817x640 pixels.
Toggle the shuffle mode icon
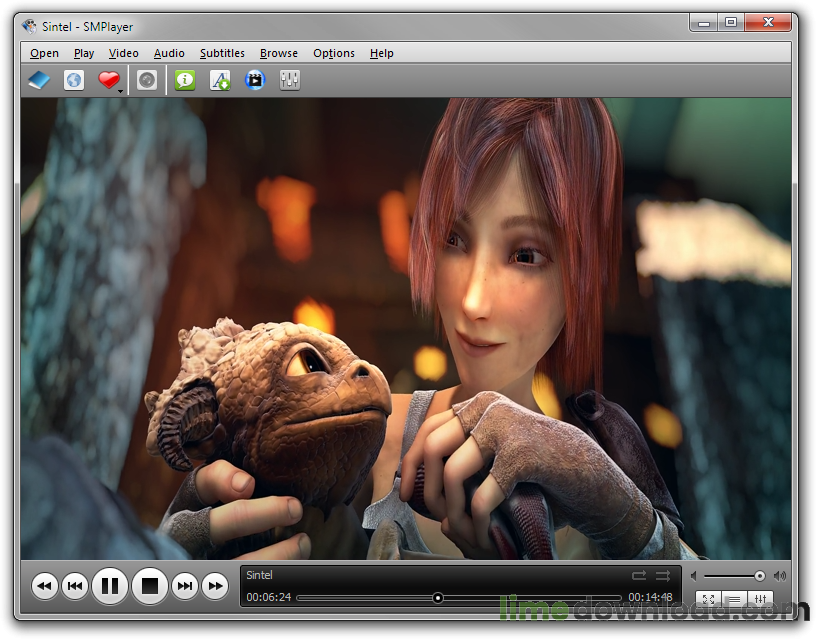tap(662, 575)
